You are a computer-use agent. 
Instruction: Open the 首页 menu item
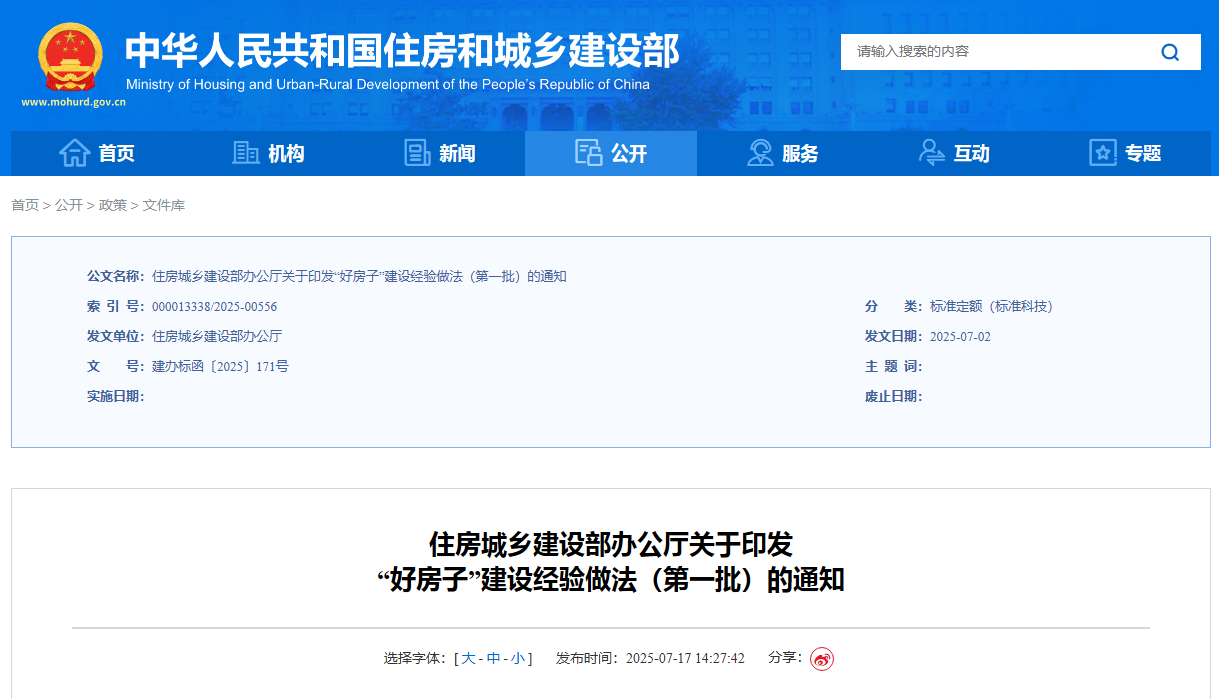pyautogui.click(x=112, y=153)
